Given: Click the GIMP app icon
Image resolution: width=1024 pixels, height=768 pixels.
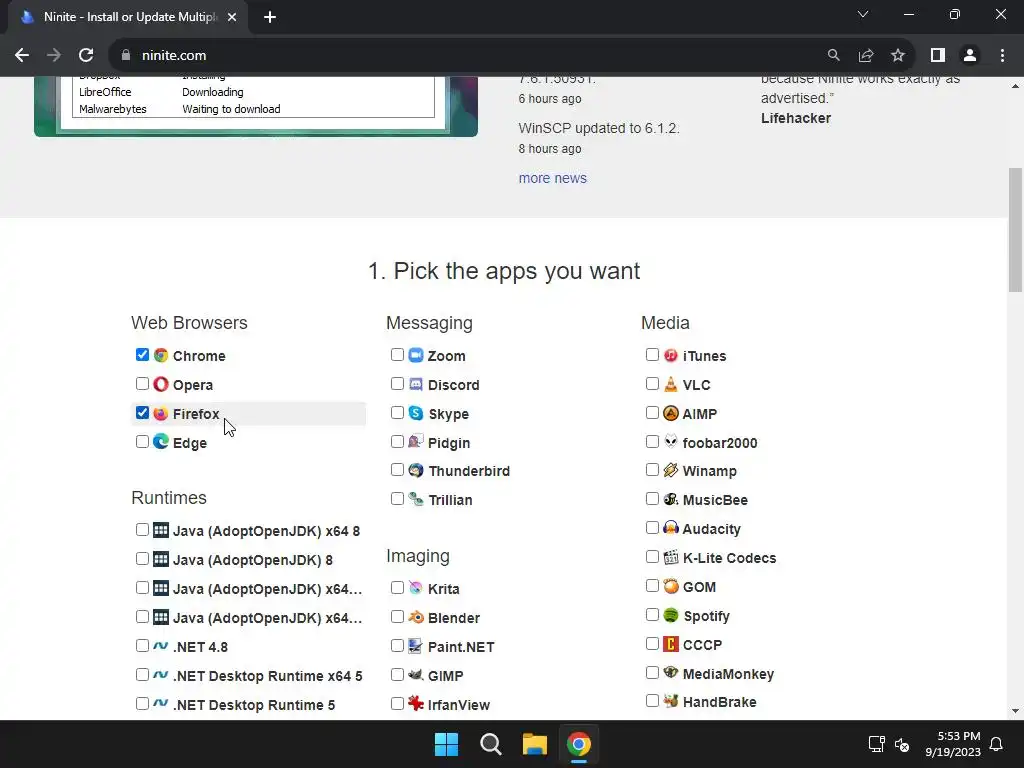Looking at the screenshot, I should 416,675.
